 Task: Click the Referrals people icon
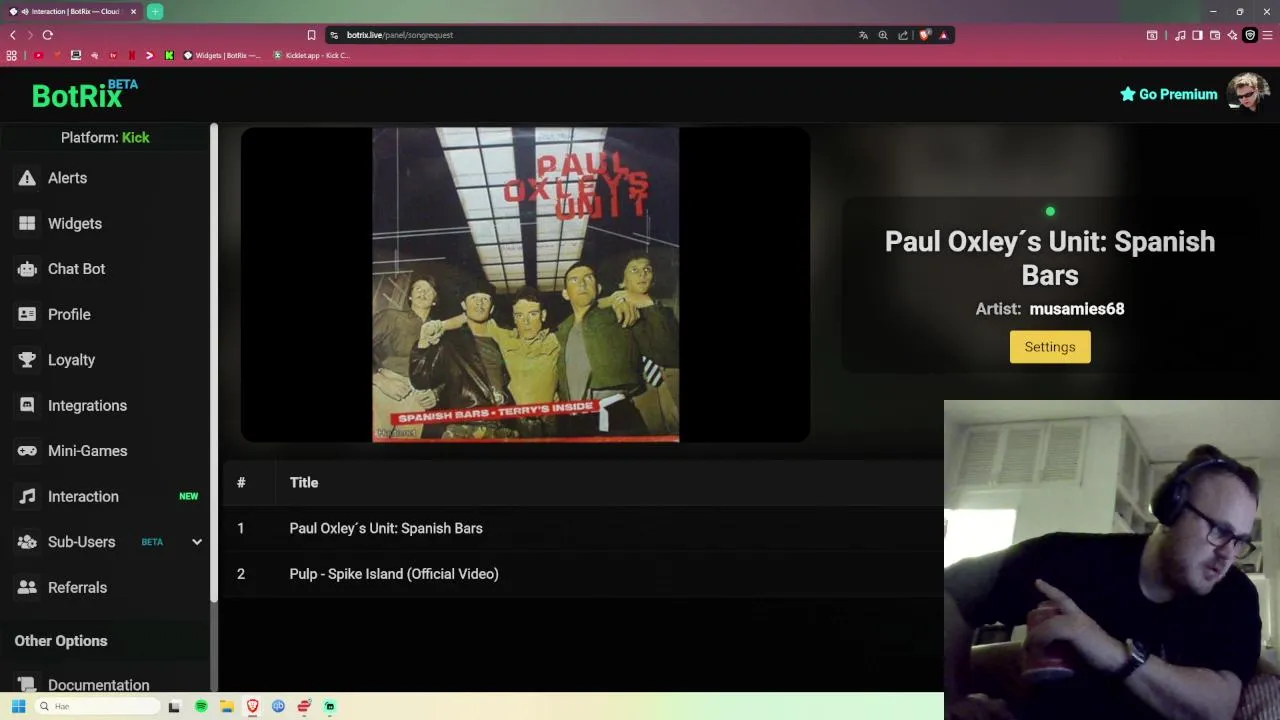point(27,587)
